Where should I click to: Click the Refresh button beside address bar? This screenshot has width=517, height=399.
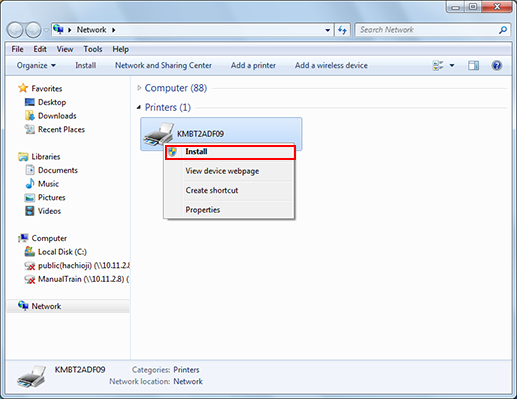coord(342,30)
